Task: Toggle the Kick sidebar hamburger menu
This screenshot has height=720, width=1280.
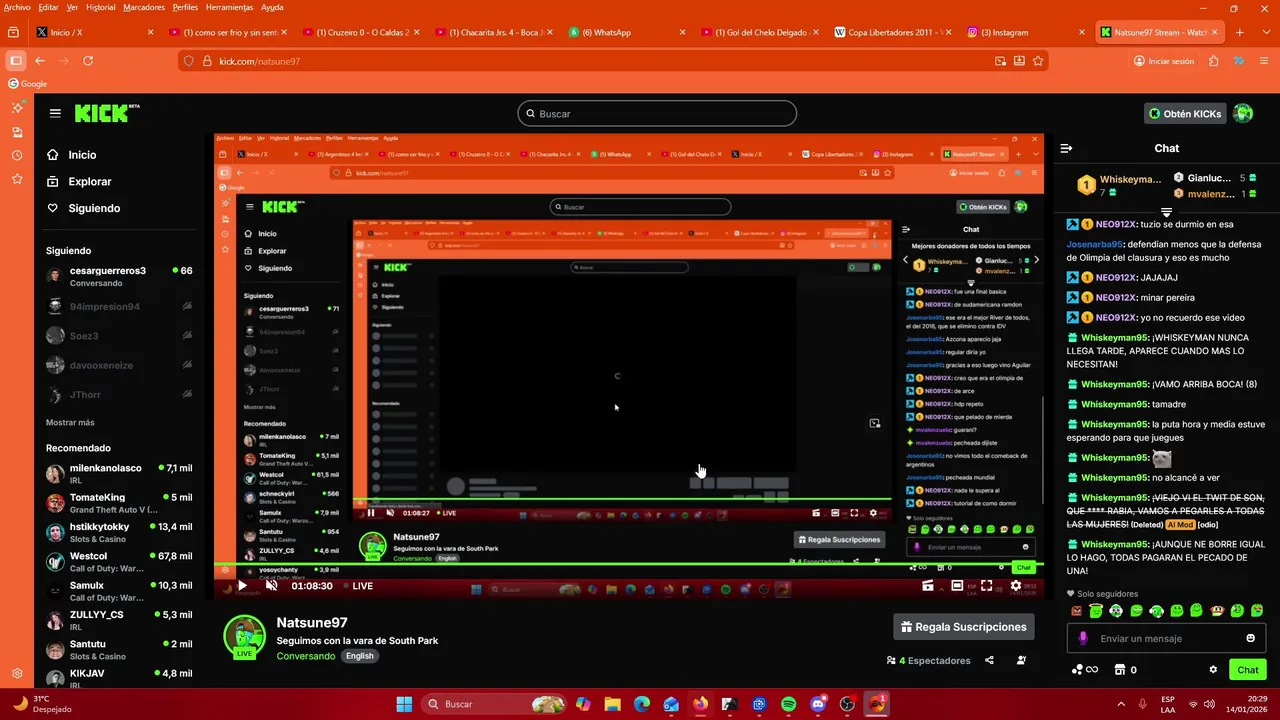Action: (x=55, y=114)
